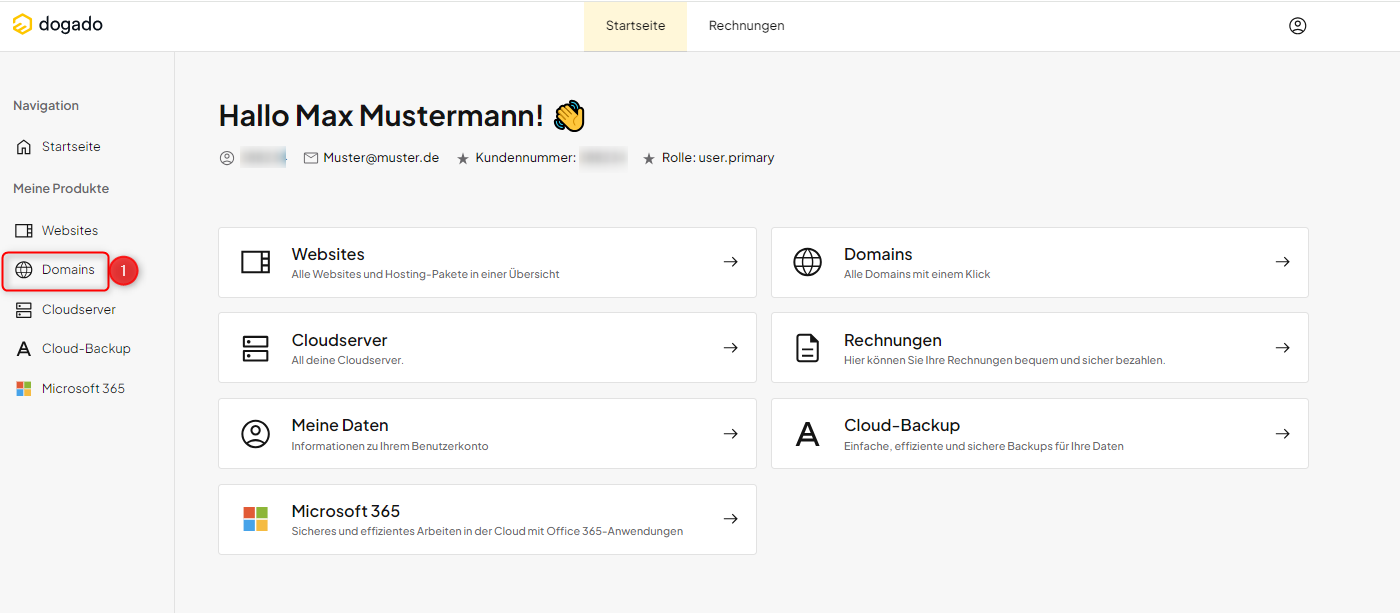
Task: Switch to the Rechnungen tab
Action: [746, 25]
